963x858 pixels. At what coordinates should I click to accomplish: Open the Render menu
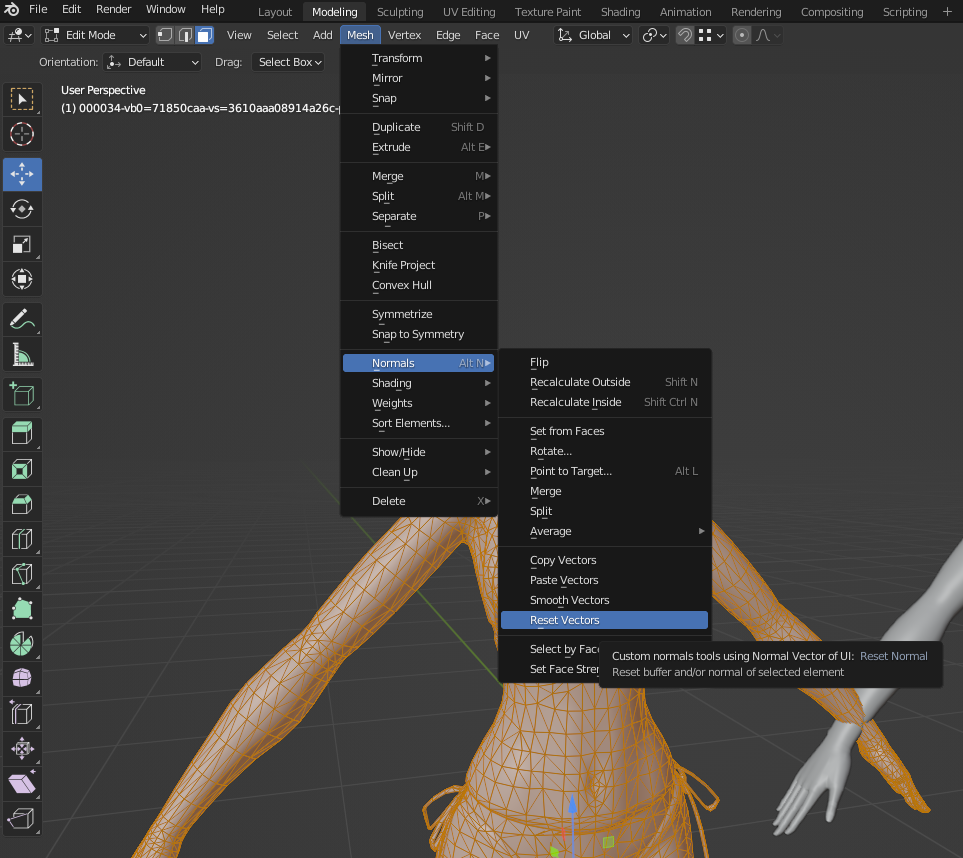(114, 9)
